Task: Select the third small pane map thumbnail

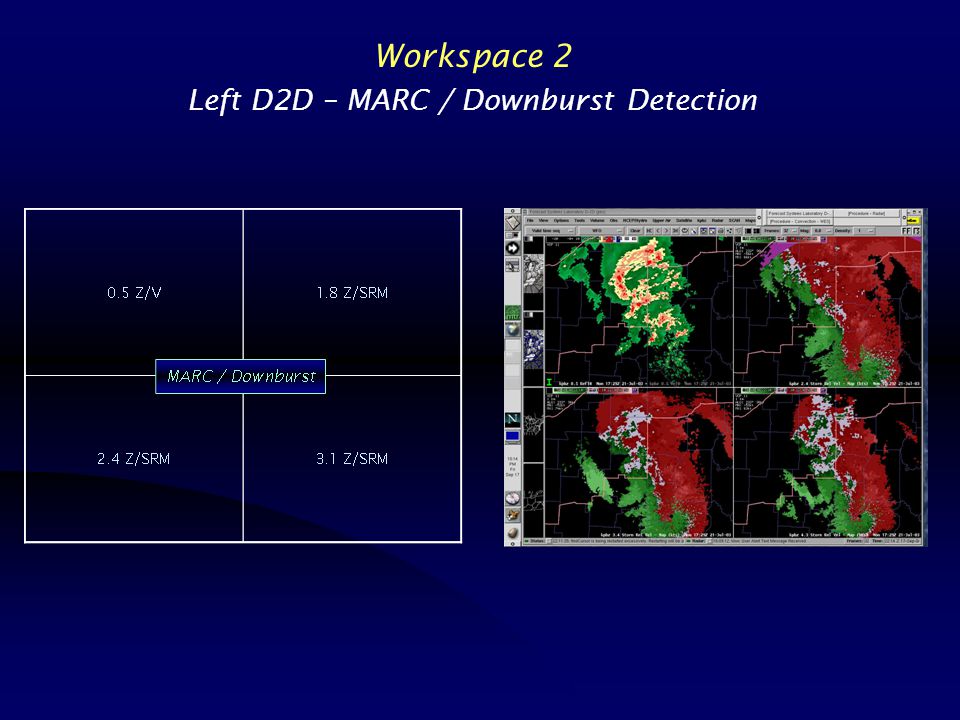Action: tap(533, 424)
